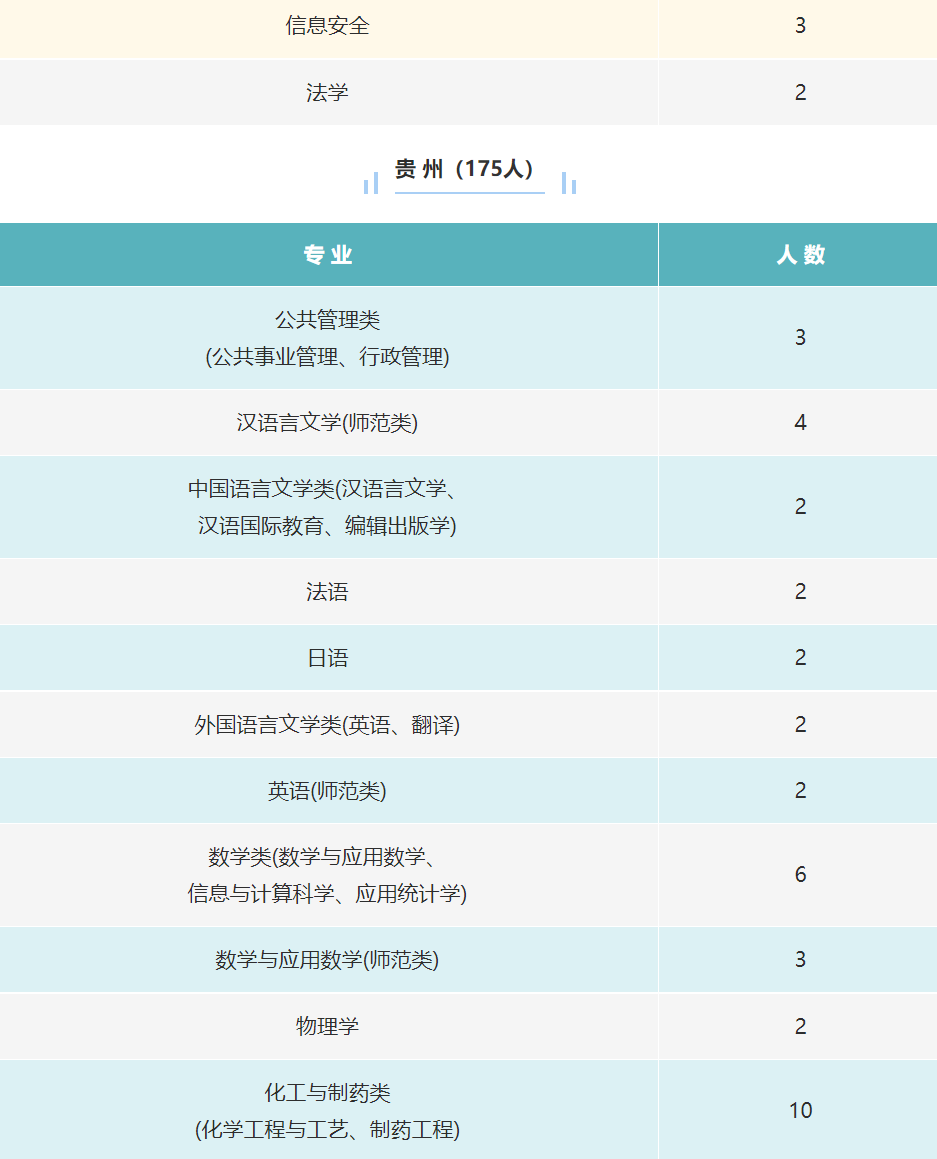This screenshot has height=1159, width=937.
Task: Click 汉语言文学(师范类) row
Action: click(468, 423)
